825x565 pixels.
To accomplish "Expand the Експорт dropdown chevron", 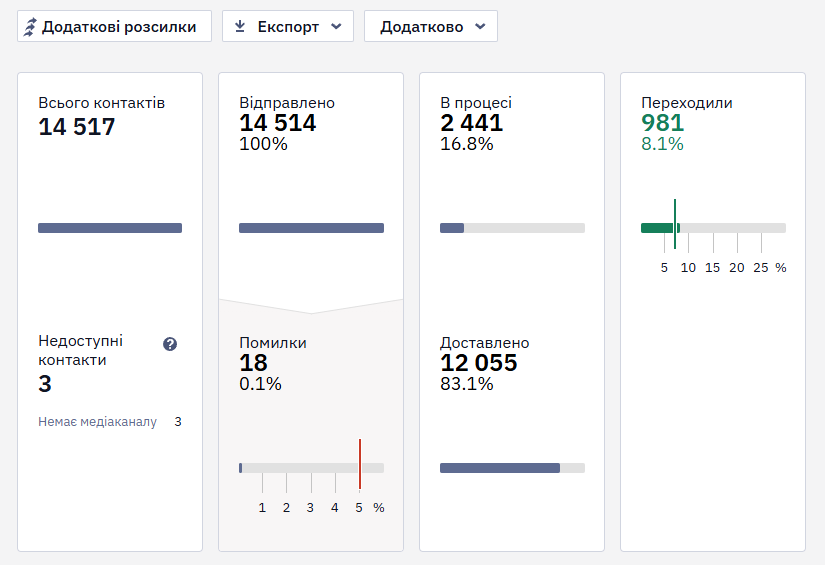I will (x=336, y=26).
